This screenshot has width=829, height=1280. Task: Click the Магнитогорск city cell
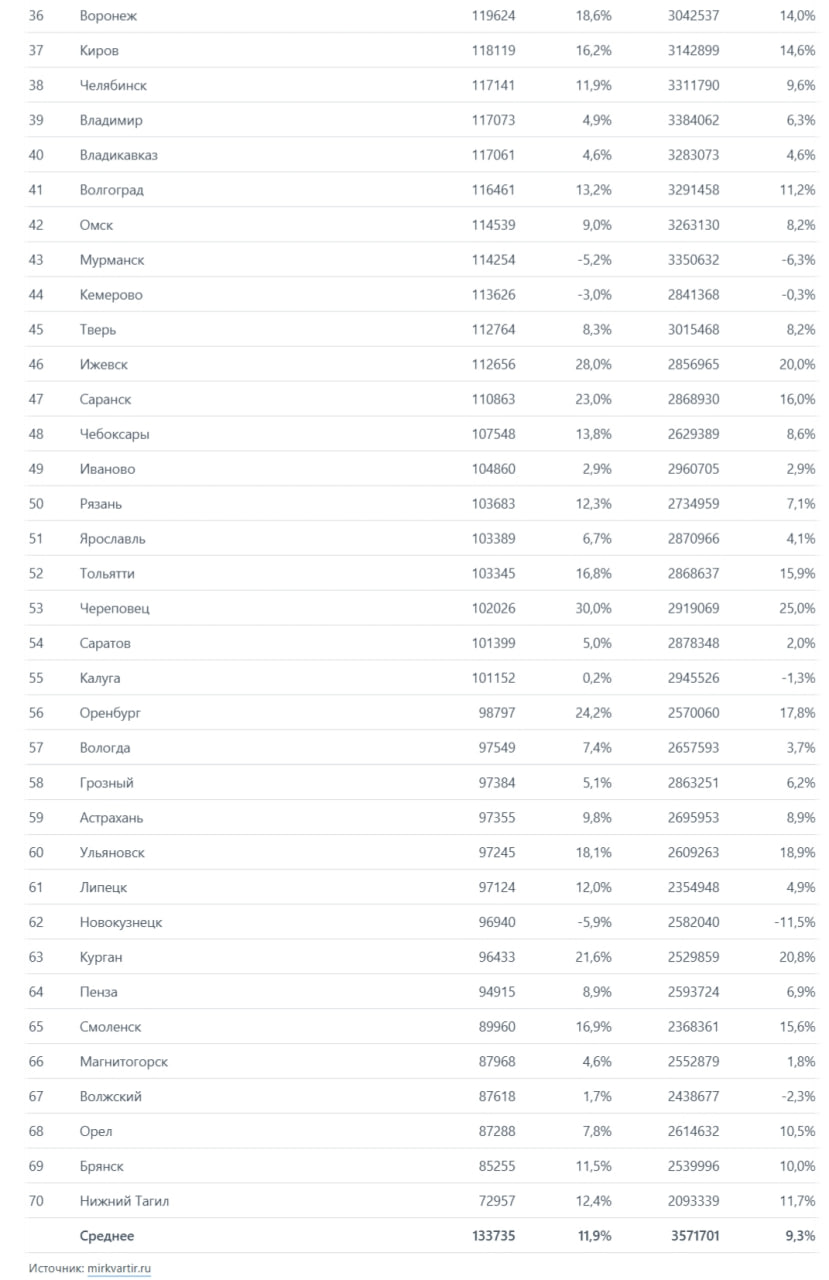pyautogui.click(x=124, y=1062)
